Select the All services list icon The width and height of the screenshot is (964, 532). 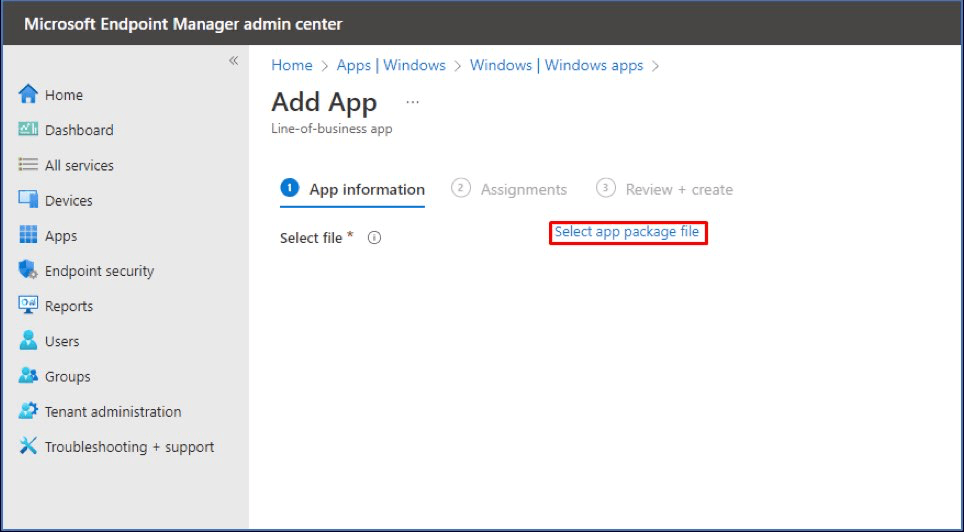tap(28, 165)
